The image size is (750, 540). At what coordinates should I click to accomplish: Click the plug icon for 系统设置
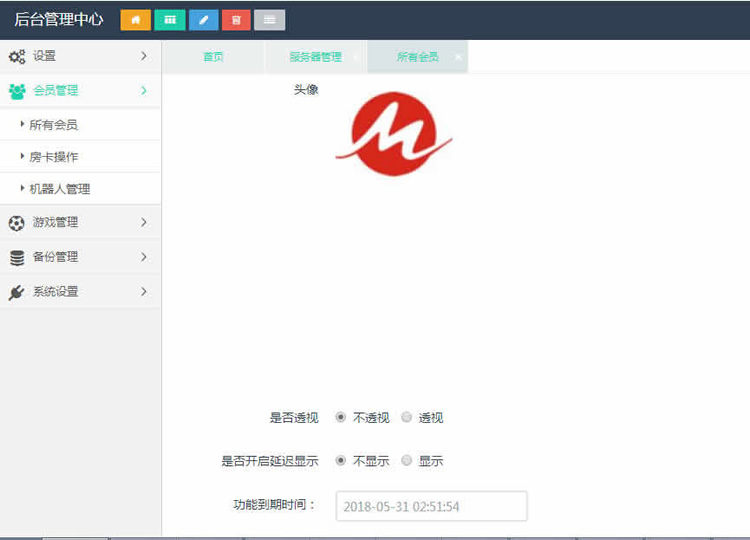[x=17, y=292]
